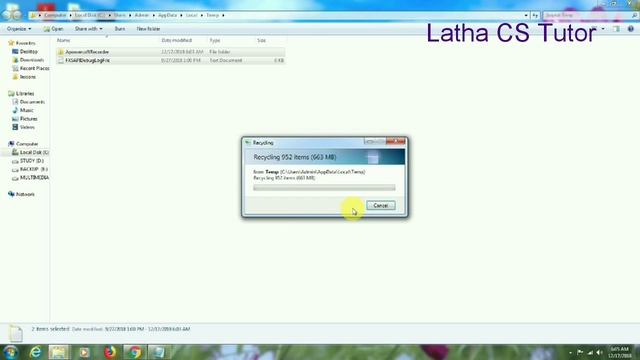This screenshot has height=360, width=640.
Task: Open the Documents library
Action: click(x=32, y=102)
